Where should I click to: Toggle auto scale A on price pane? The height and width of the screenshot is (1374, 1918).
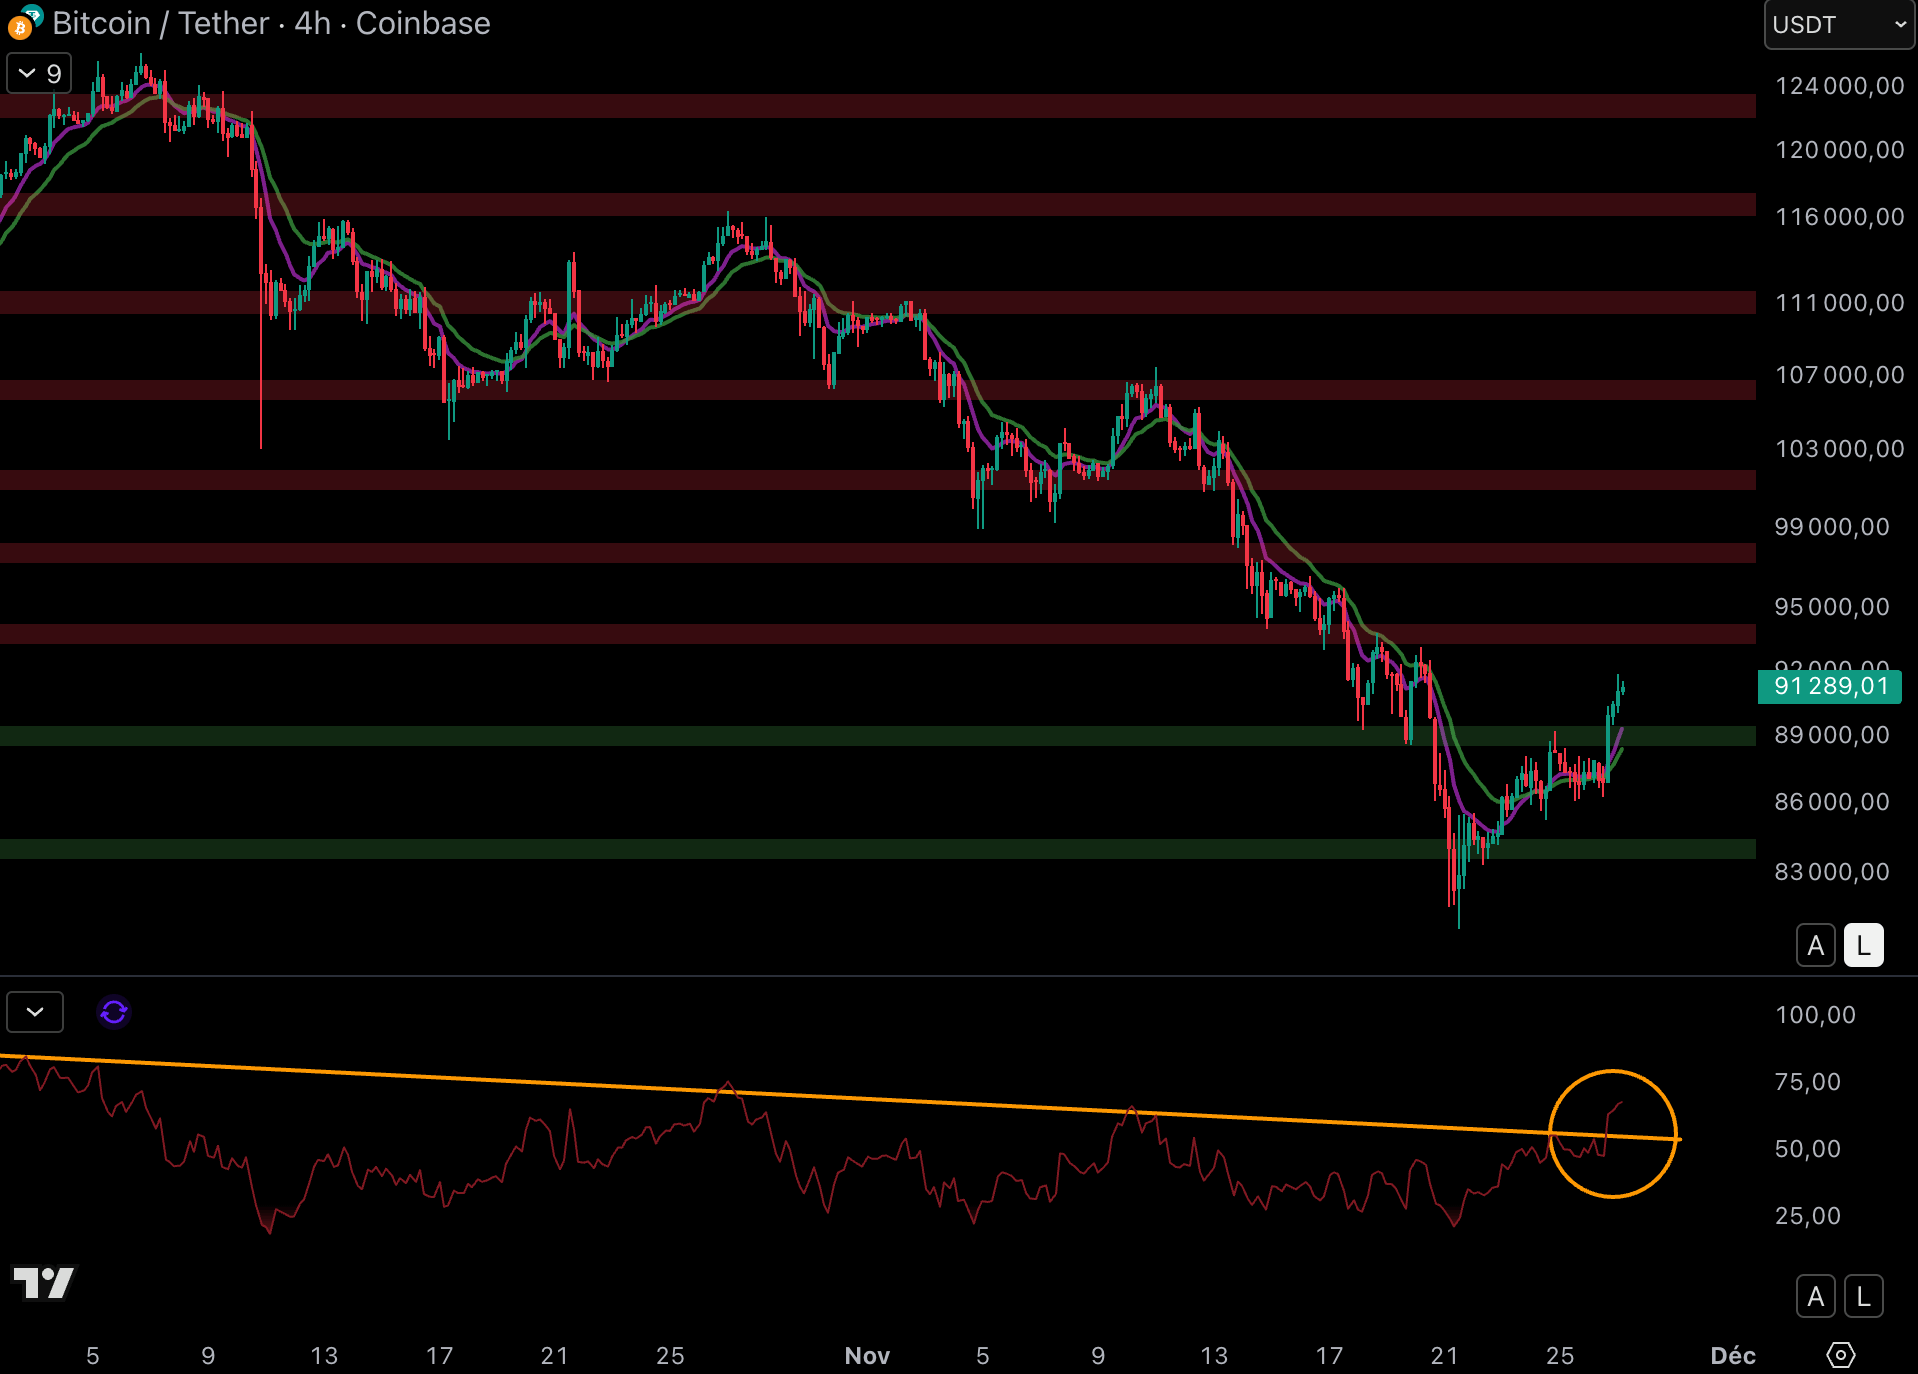tap(1815, 945)
